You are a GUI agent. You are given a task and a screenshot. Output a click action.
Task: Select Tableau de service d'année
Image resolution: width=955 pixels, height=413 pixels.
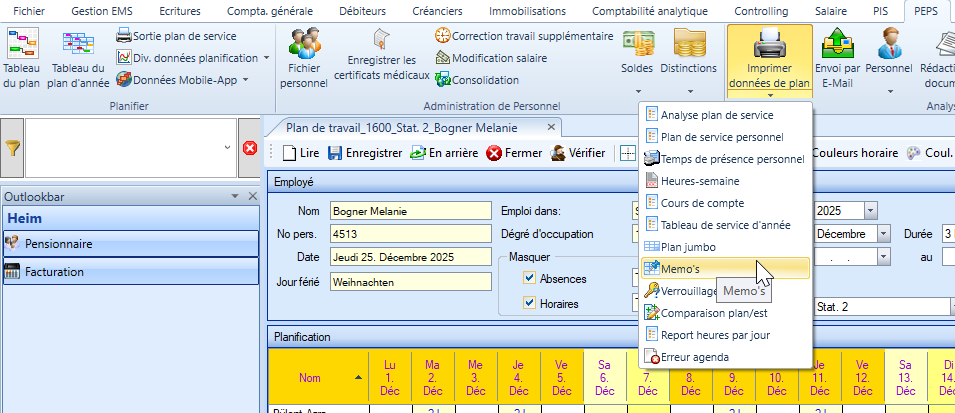pyautogui.click(x=725, y=225)
